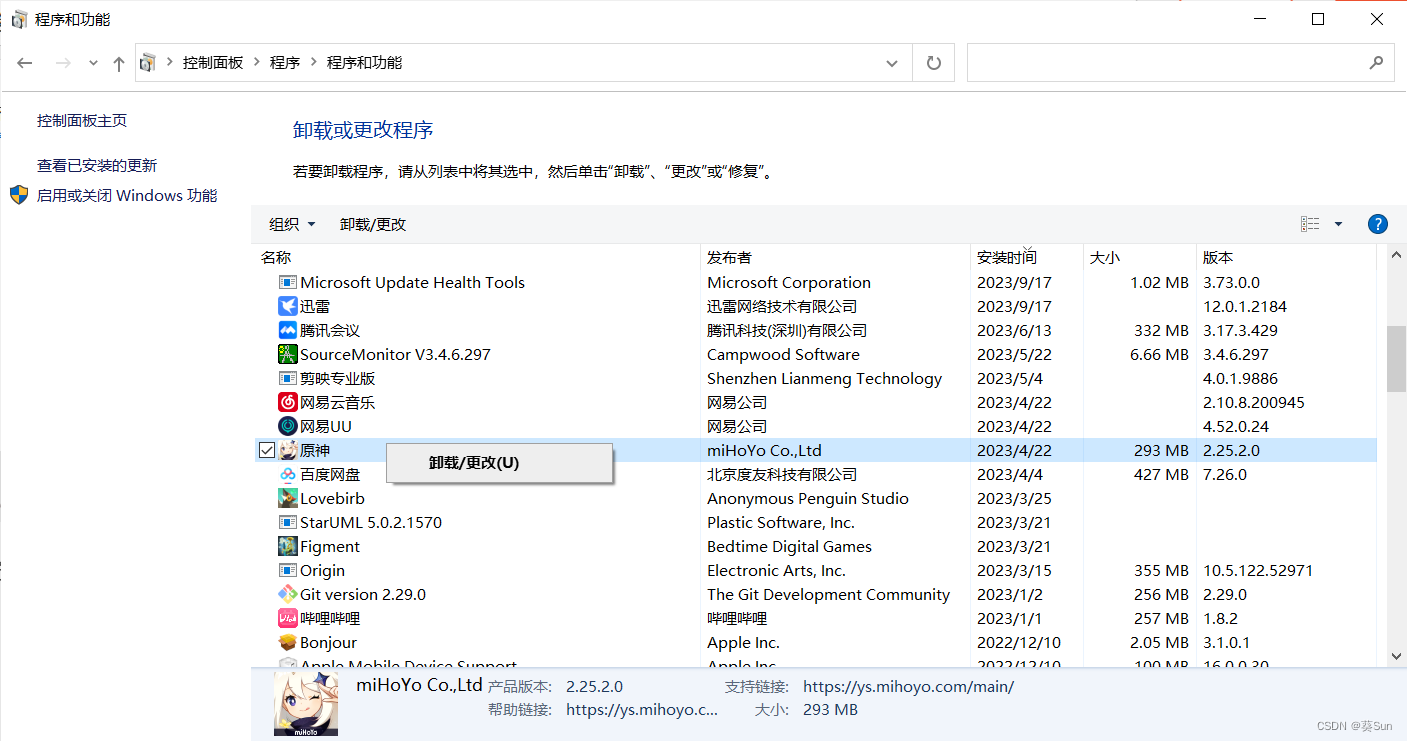
Task: Open 查看已安装的更新 link
Action: [x=97, y=166]
